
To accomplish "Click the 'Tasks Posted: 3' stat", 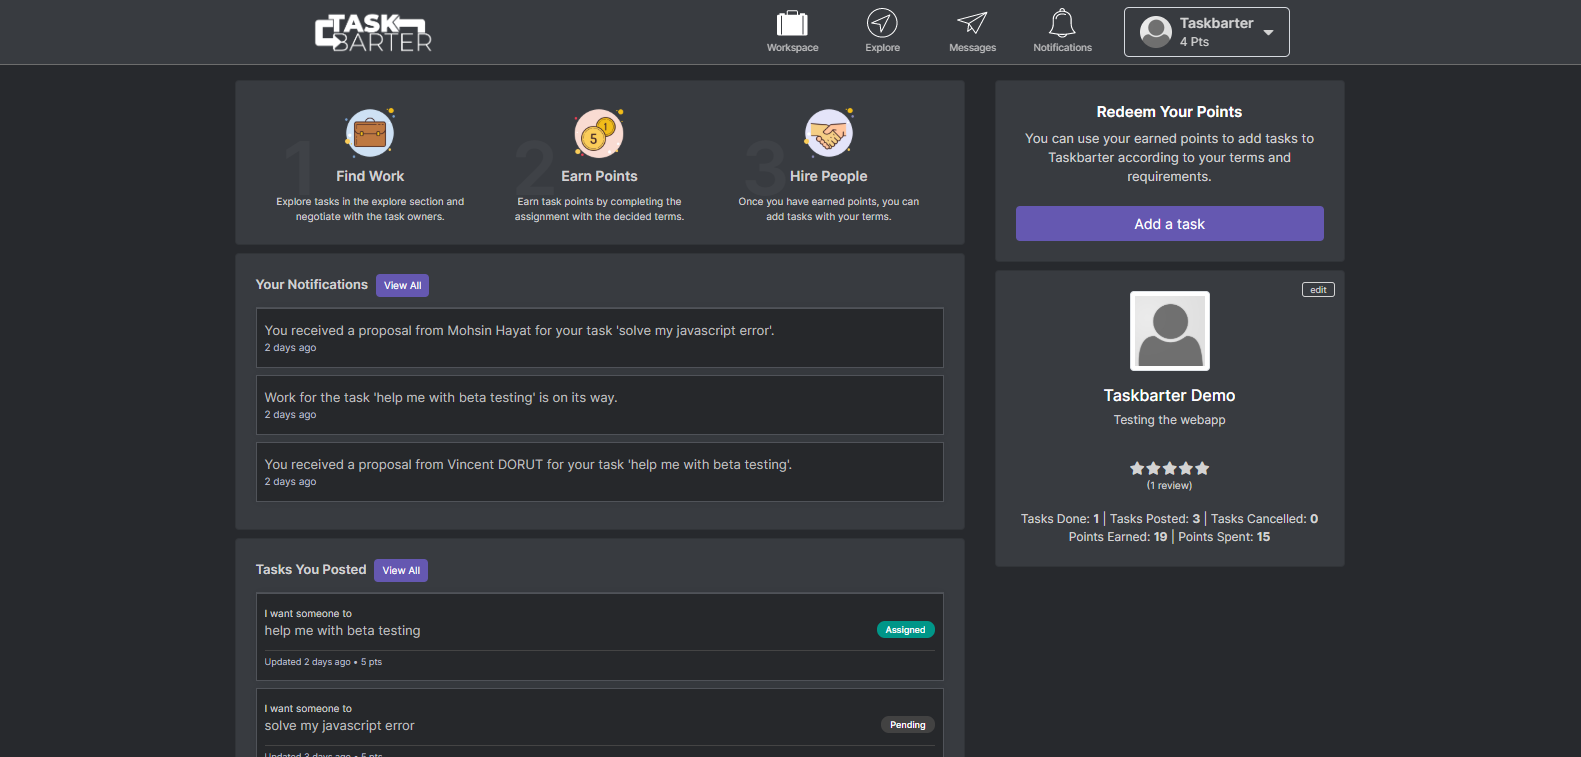I will [1155, 519].
